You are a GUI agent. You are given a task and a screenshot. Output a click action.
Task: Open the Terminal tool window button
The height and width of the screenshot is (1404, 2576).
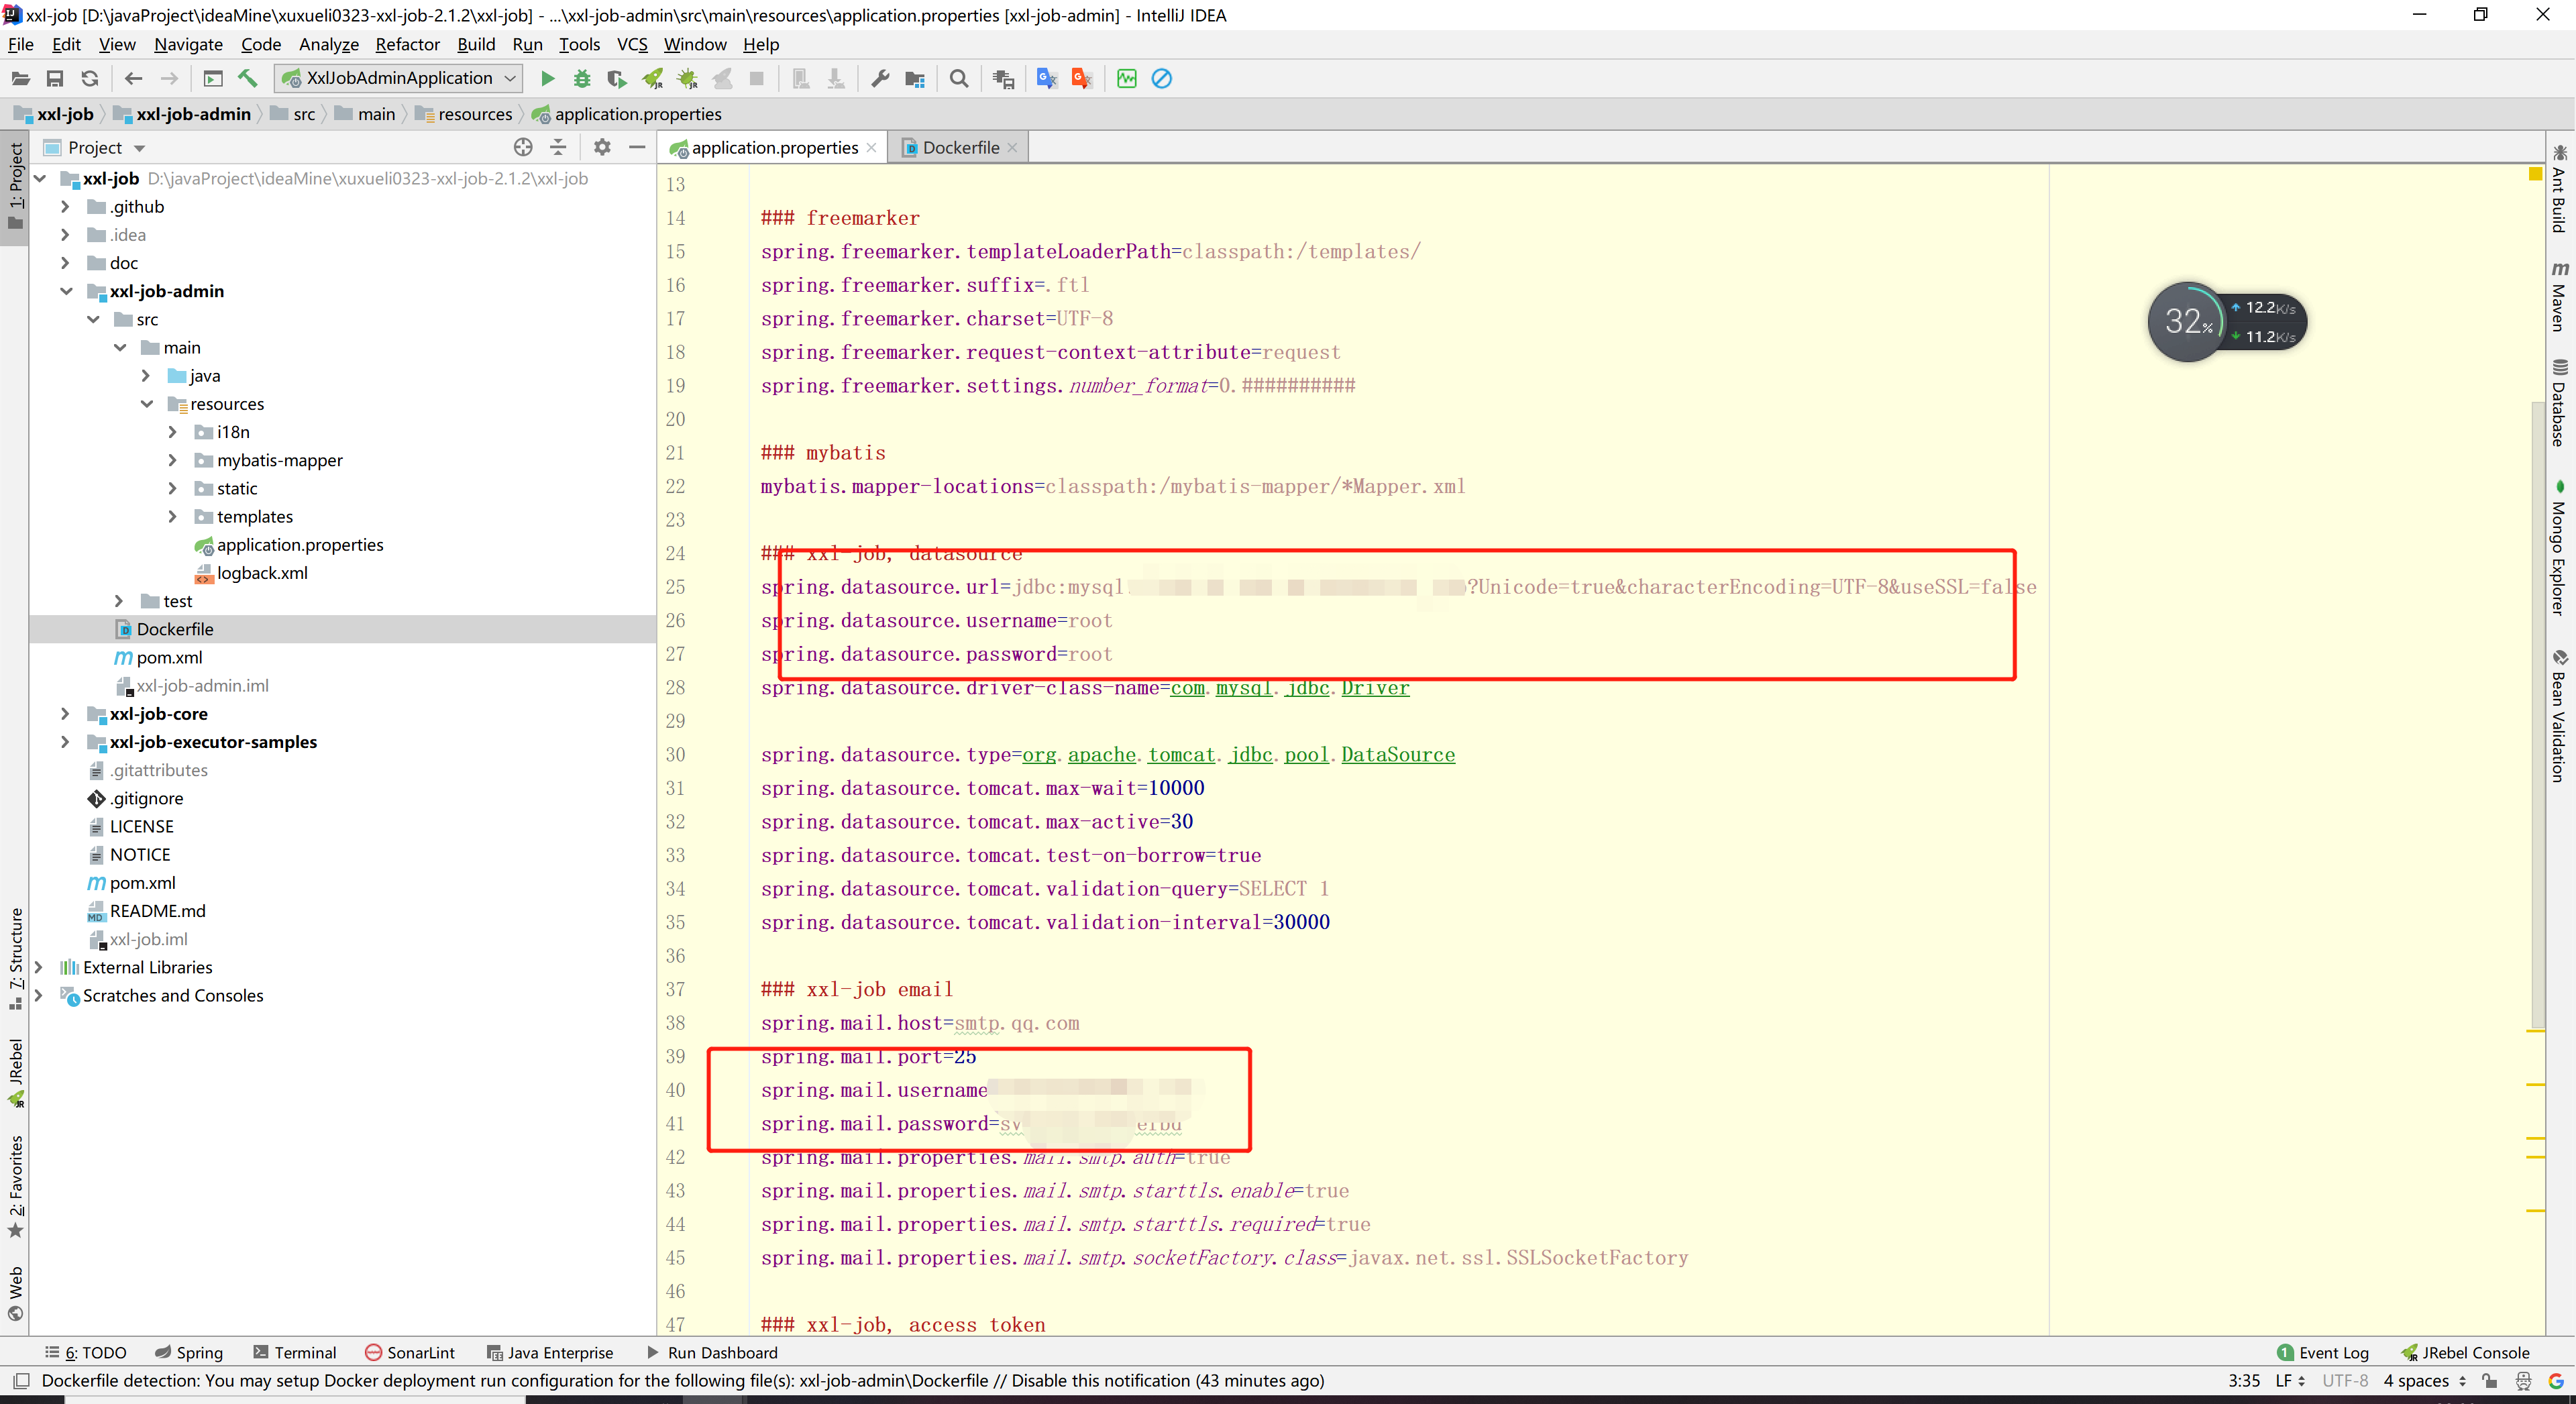click(295, 1352)
